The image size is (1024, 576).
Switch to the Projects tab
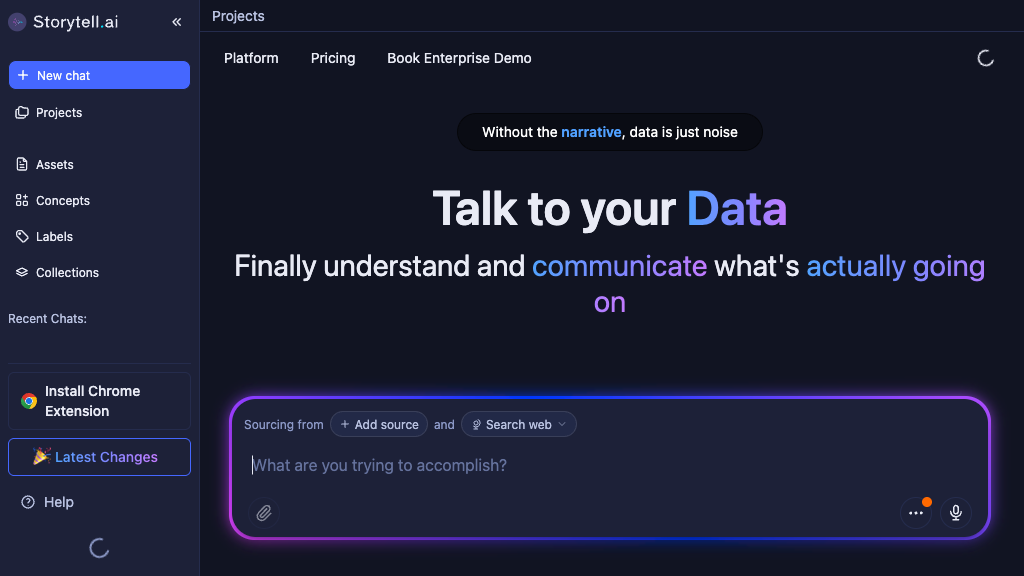coord(237,16)
